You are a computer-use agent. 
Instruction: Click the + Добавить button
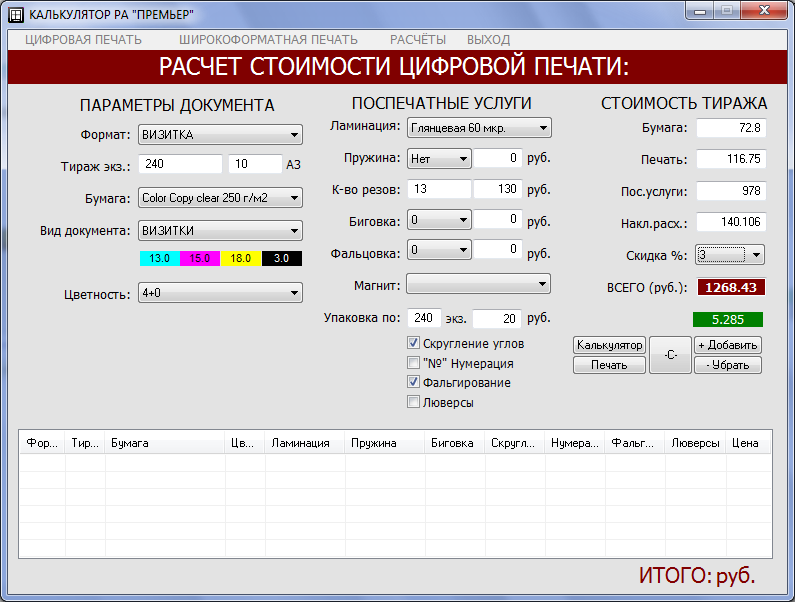click(728, 345)
